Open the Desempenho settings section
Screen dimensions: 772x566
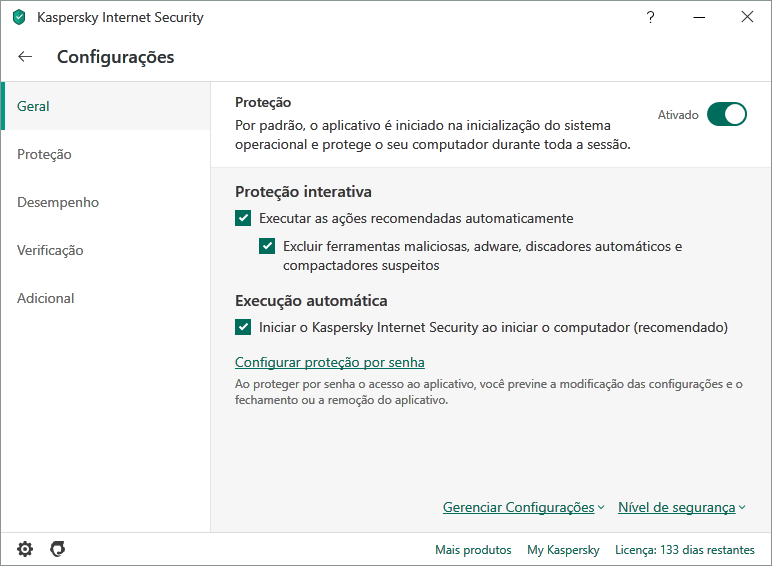[x=58, y=202]
